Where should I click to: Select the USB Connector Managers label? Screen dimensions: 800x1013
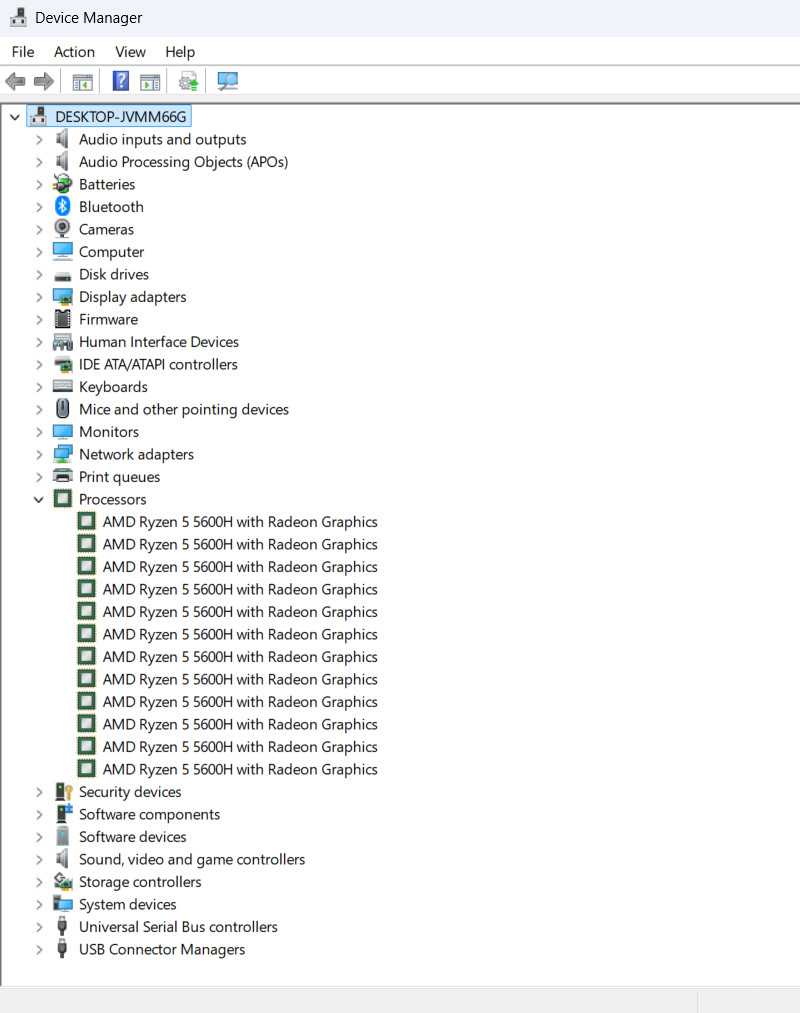point(162,949)
